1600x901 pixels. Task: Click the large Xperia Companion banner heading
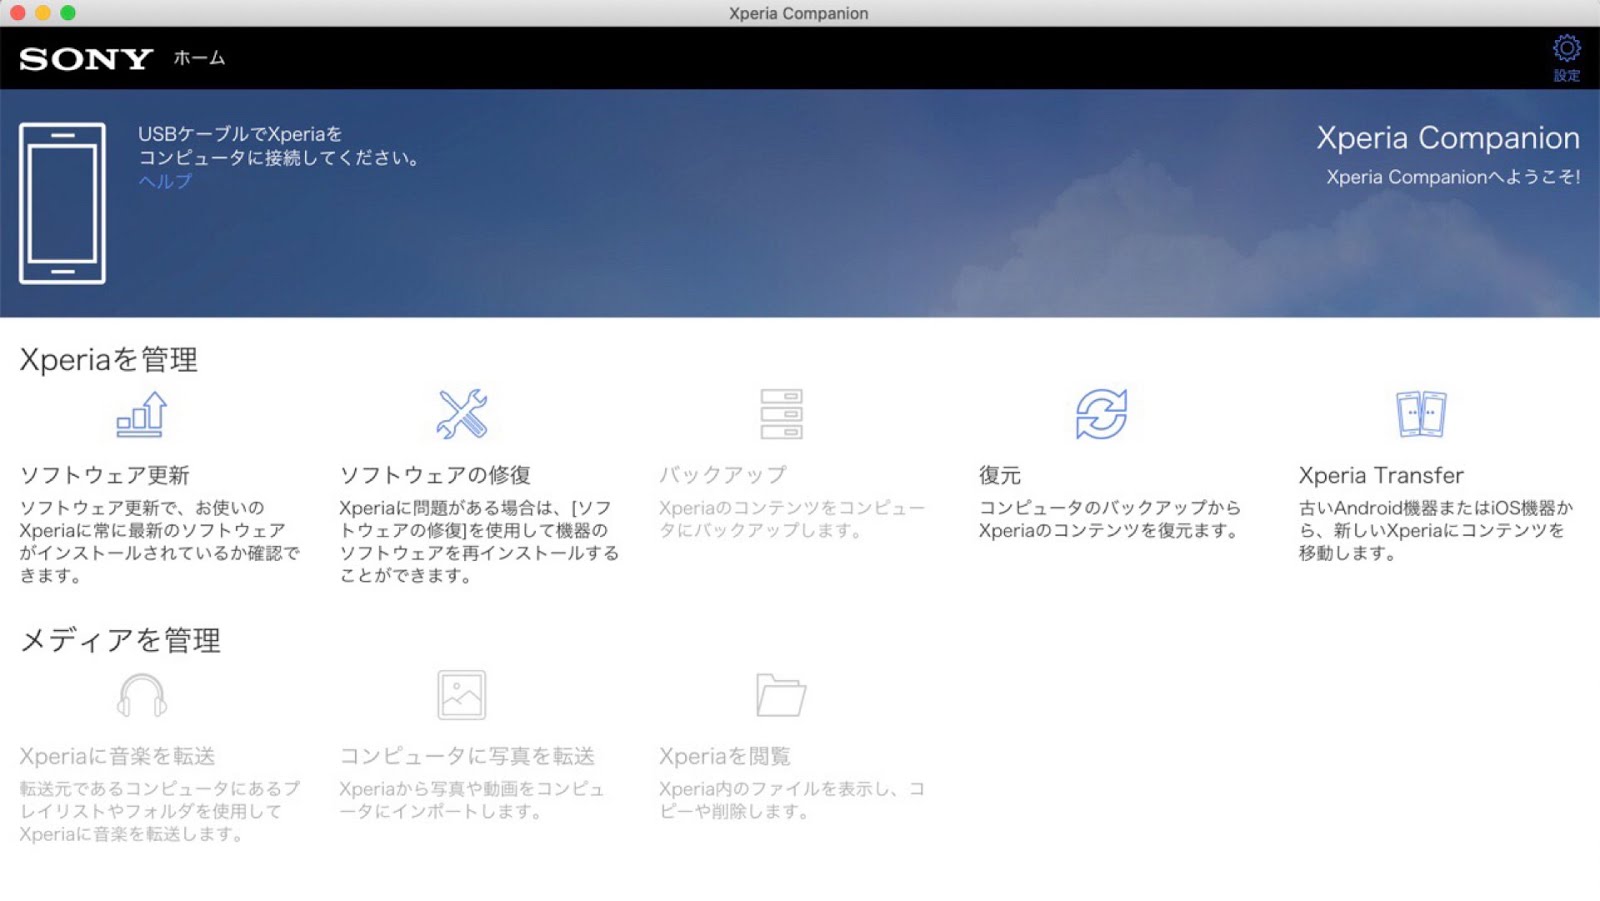coord(1448,138)
